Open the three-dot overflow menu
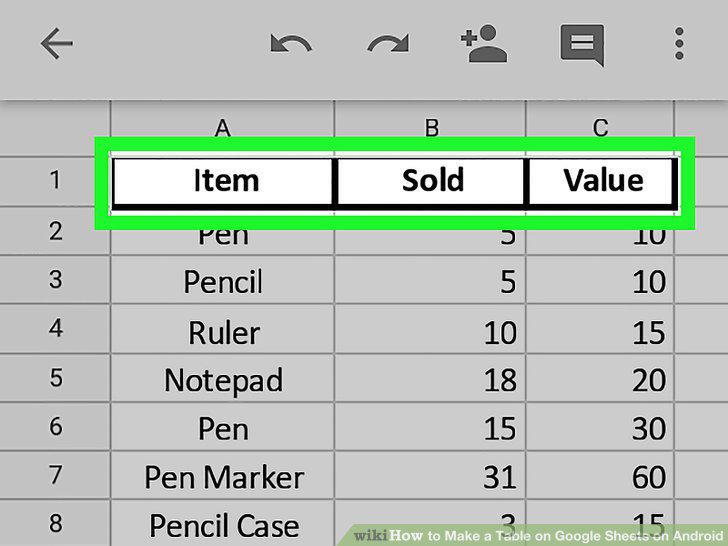The width and height of the screenshot is (728, 546). point(679,44)
